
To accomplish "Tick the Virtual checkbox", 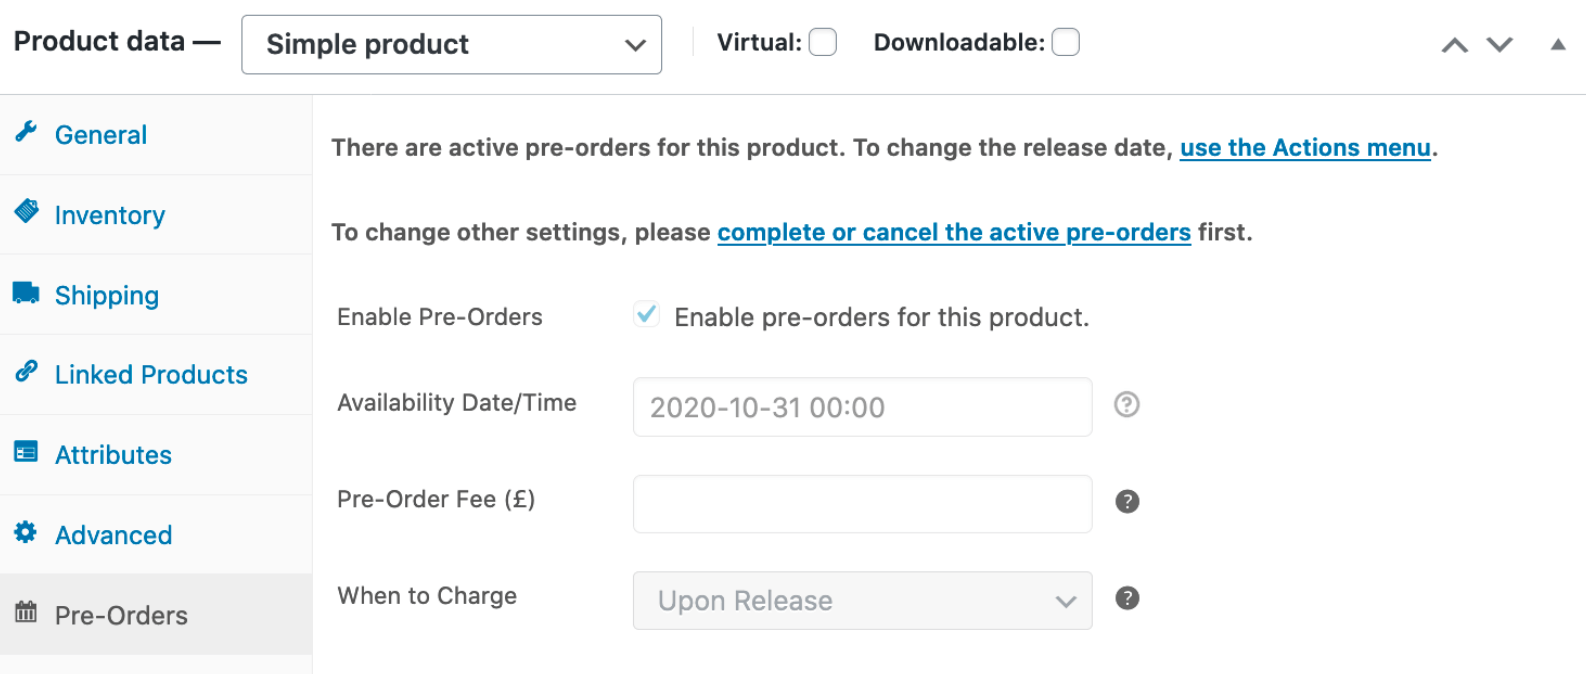I will pyautogui.click(x=823, y=43).
